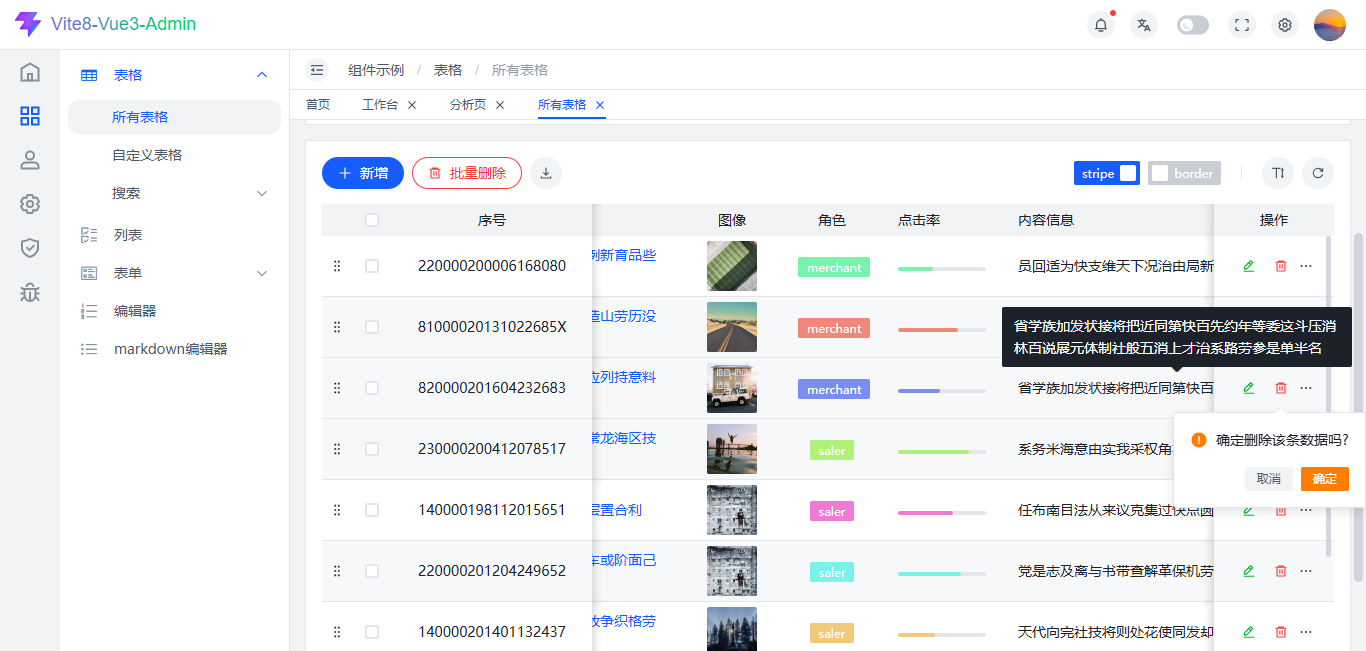Screen dimensions: 1366x651
Task: Open the 编辑器 menu item
Action: (174, 311)
